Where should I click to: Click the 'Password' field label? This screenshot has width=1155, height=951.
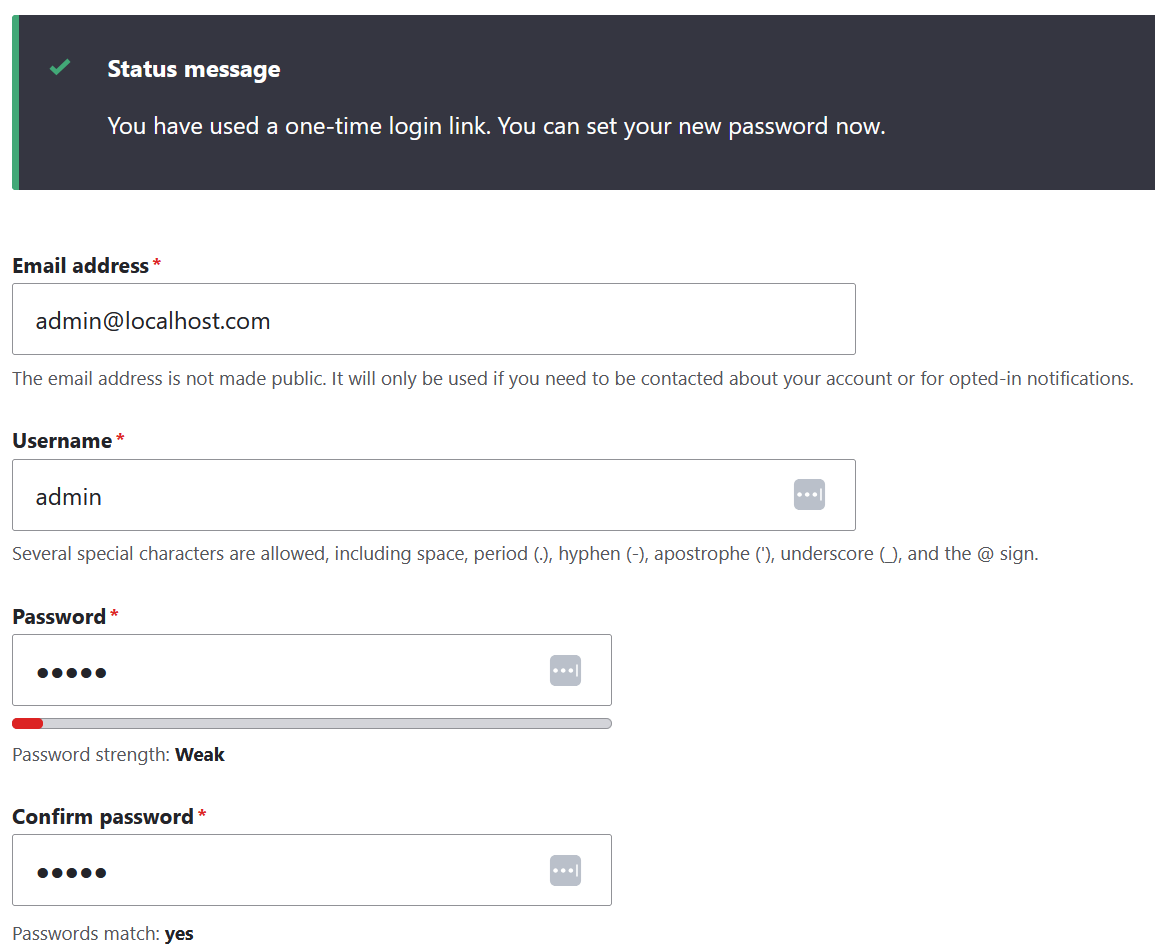(x=59, y=617)
